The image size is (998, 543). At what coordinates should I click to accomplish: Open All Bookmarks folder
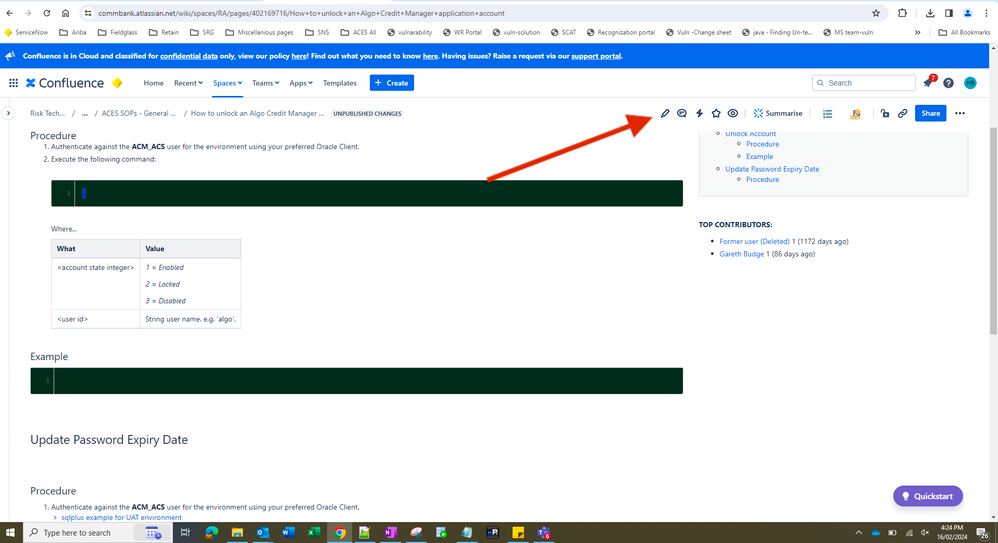(x=964, y=32)
